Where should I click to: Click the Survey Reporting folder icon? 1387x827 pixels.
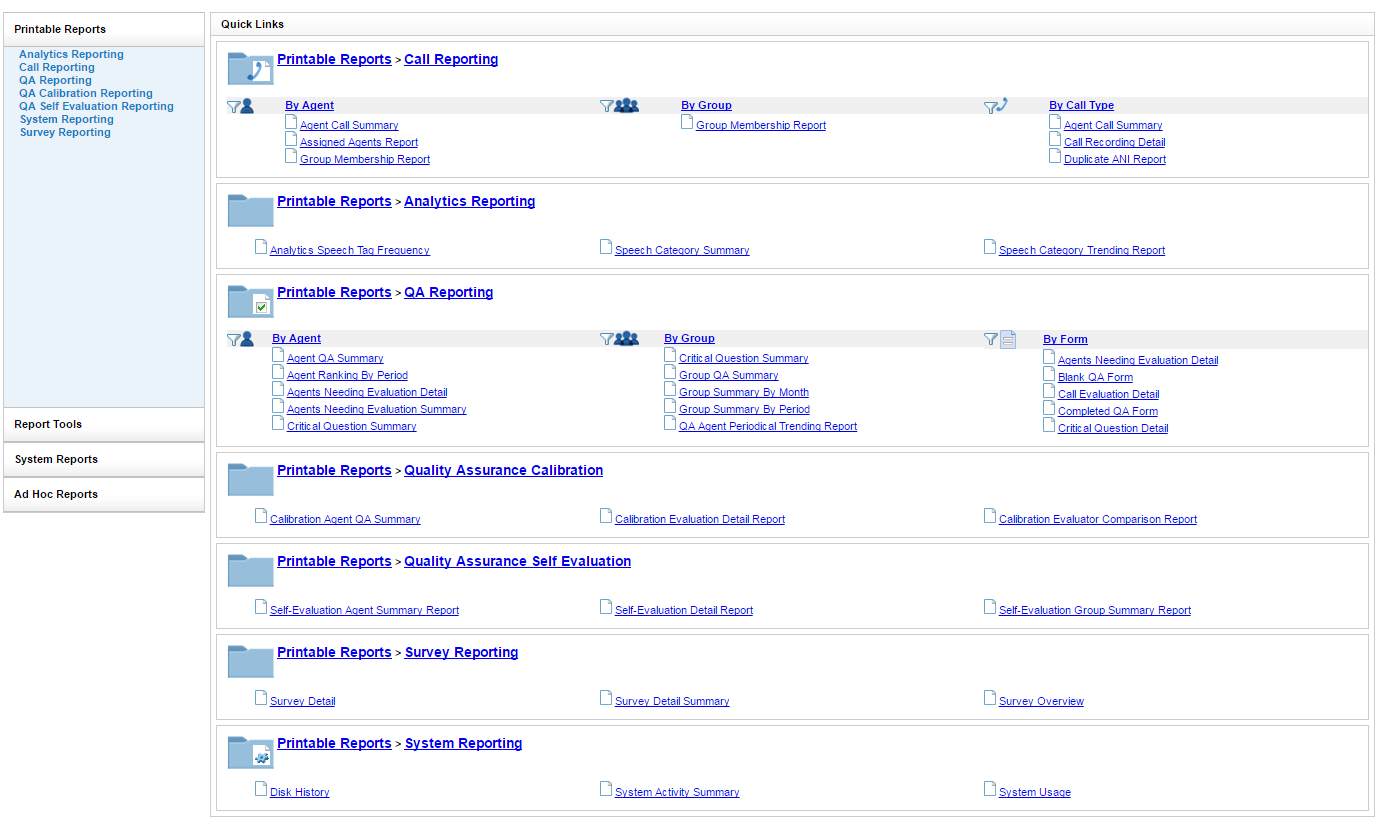[250, 661]
